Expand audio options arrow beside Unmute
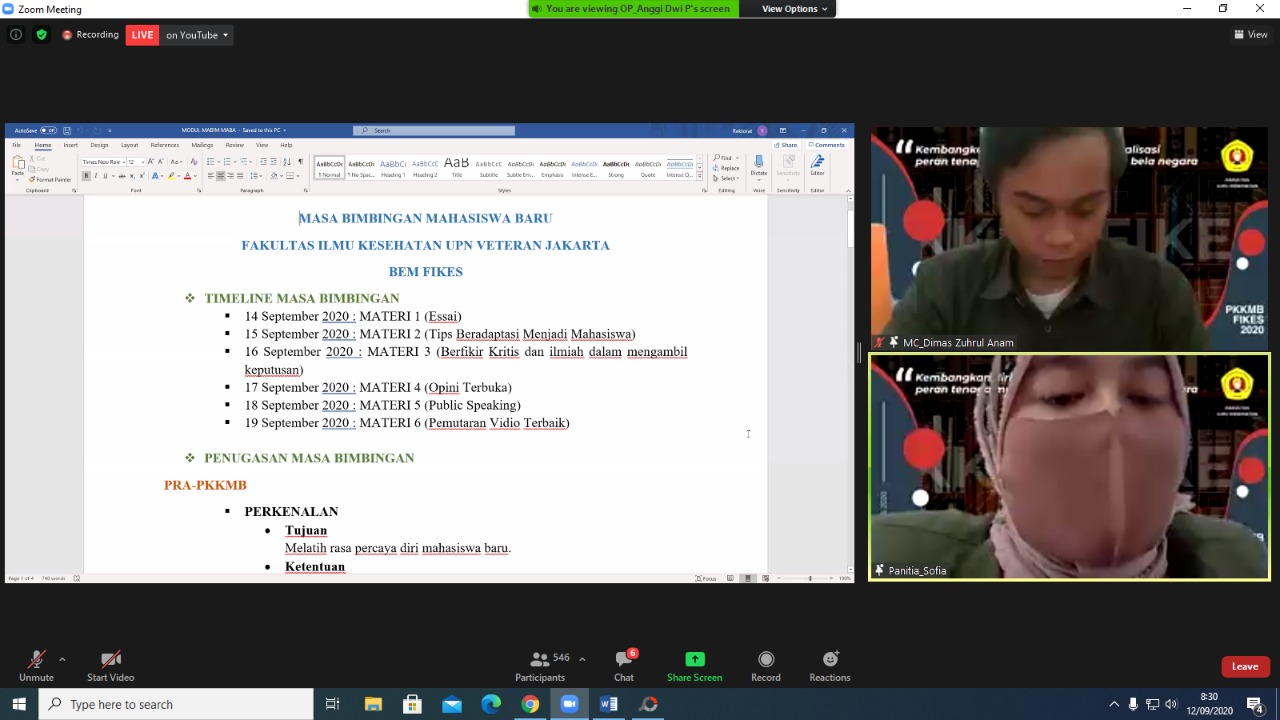The height and width of the screenshot is (720, 1280). point(62,659)
